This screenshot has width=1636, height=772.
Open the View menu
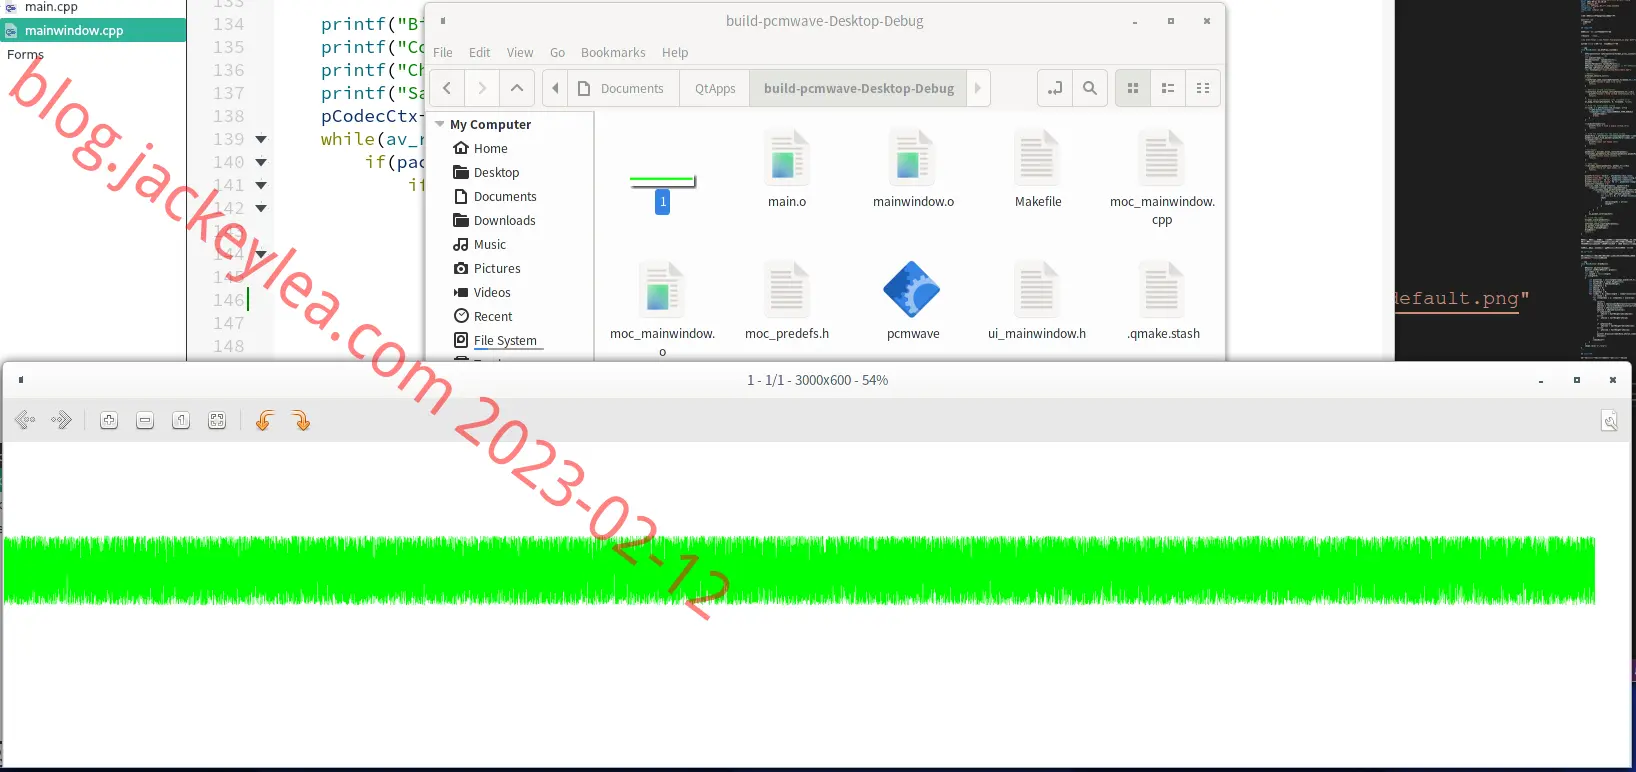tap(520, 52)
